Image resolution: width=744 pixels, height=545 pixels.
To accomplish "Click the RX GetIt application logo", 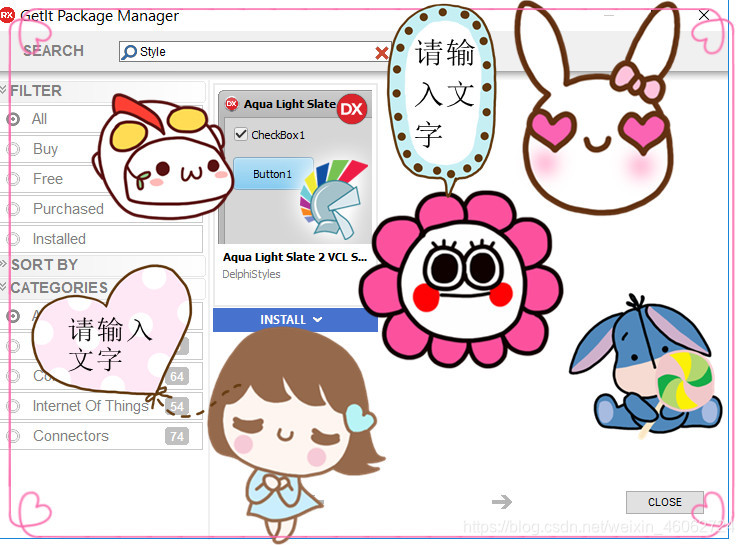I will [x=7, y=15].
